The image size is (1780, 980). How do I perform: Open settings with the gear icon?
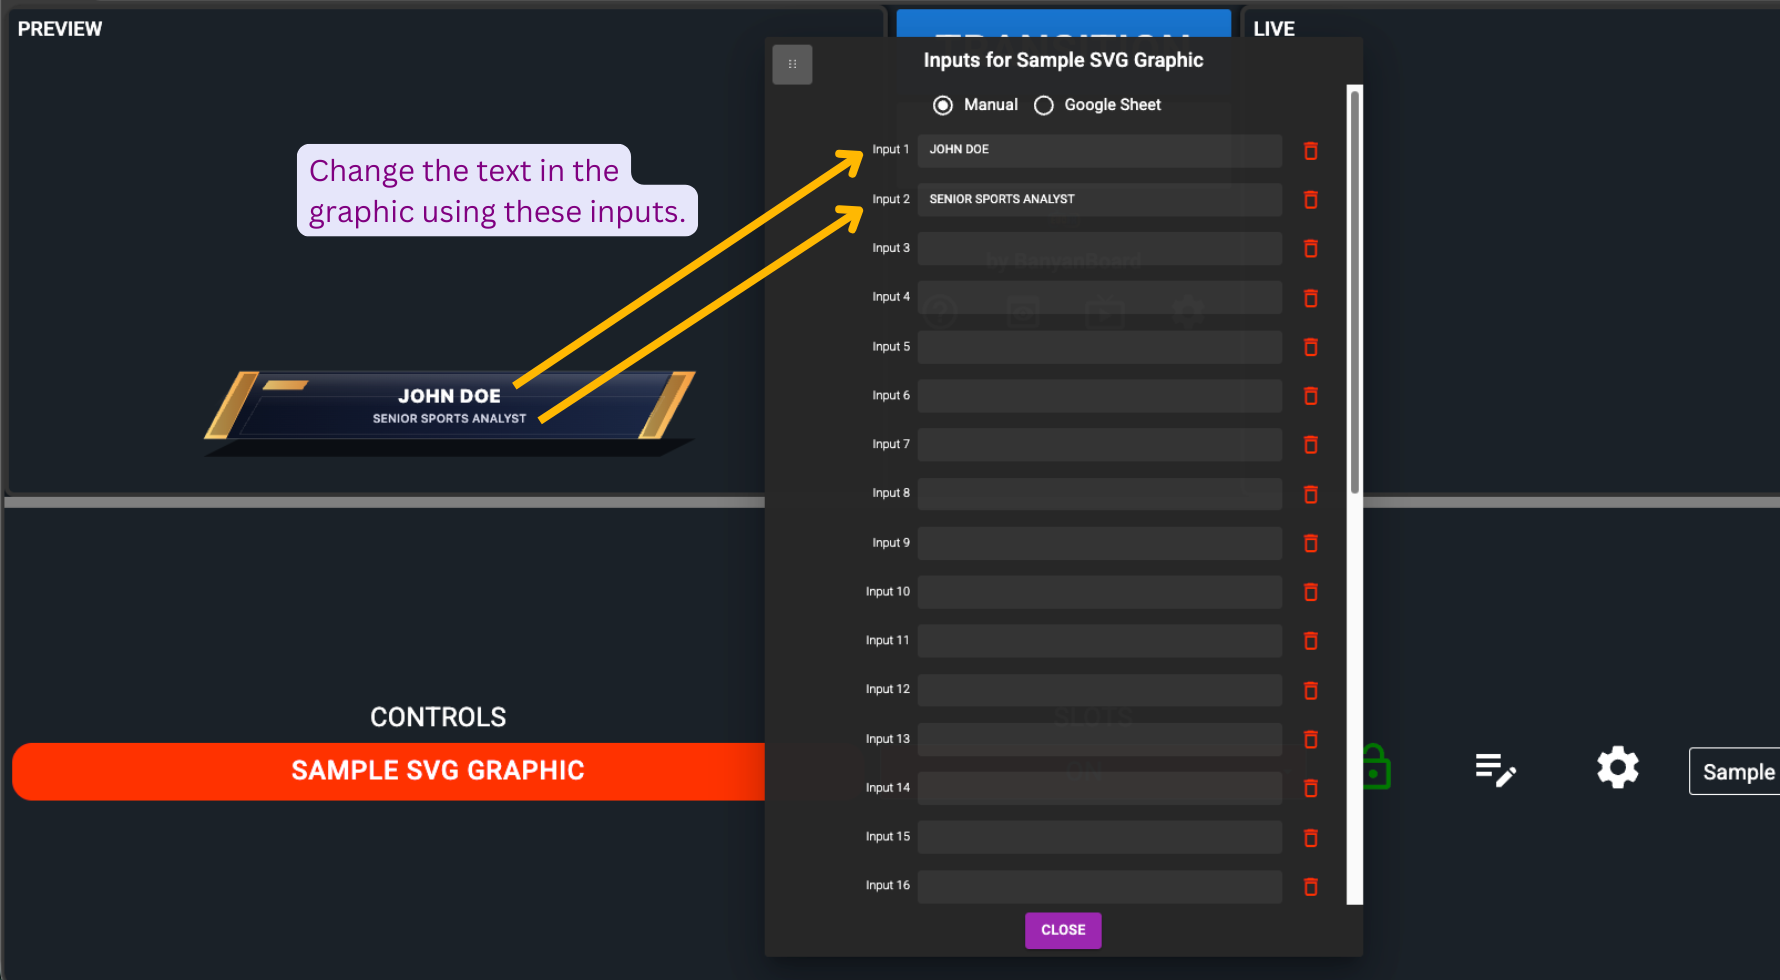tap(1617, 768)
